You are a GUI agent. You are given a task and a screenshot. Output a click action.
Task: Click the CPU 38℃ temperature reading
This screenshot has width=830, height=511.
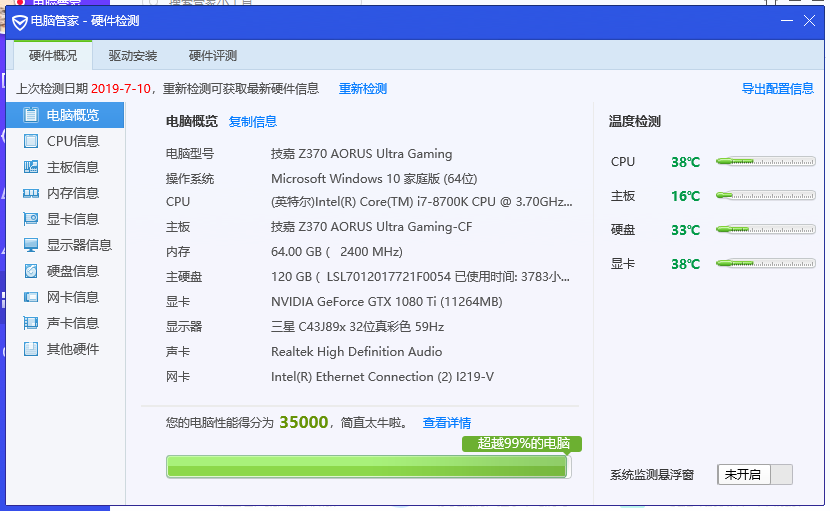685,162
